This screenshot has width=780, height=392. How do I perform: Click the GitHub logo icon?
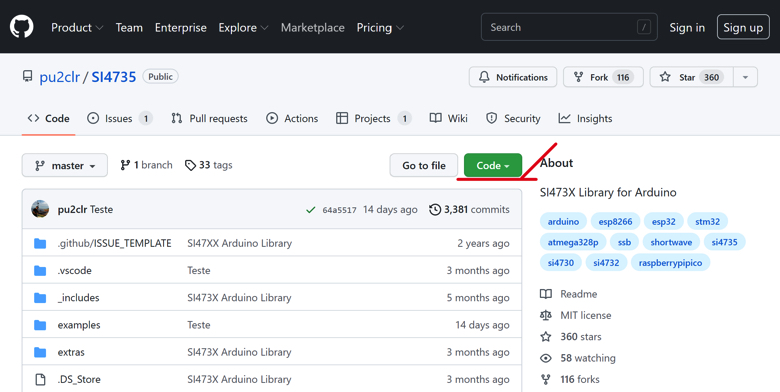point(21,27)
